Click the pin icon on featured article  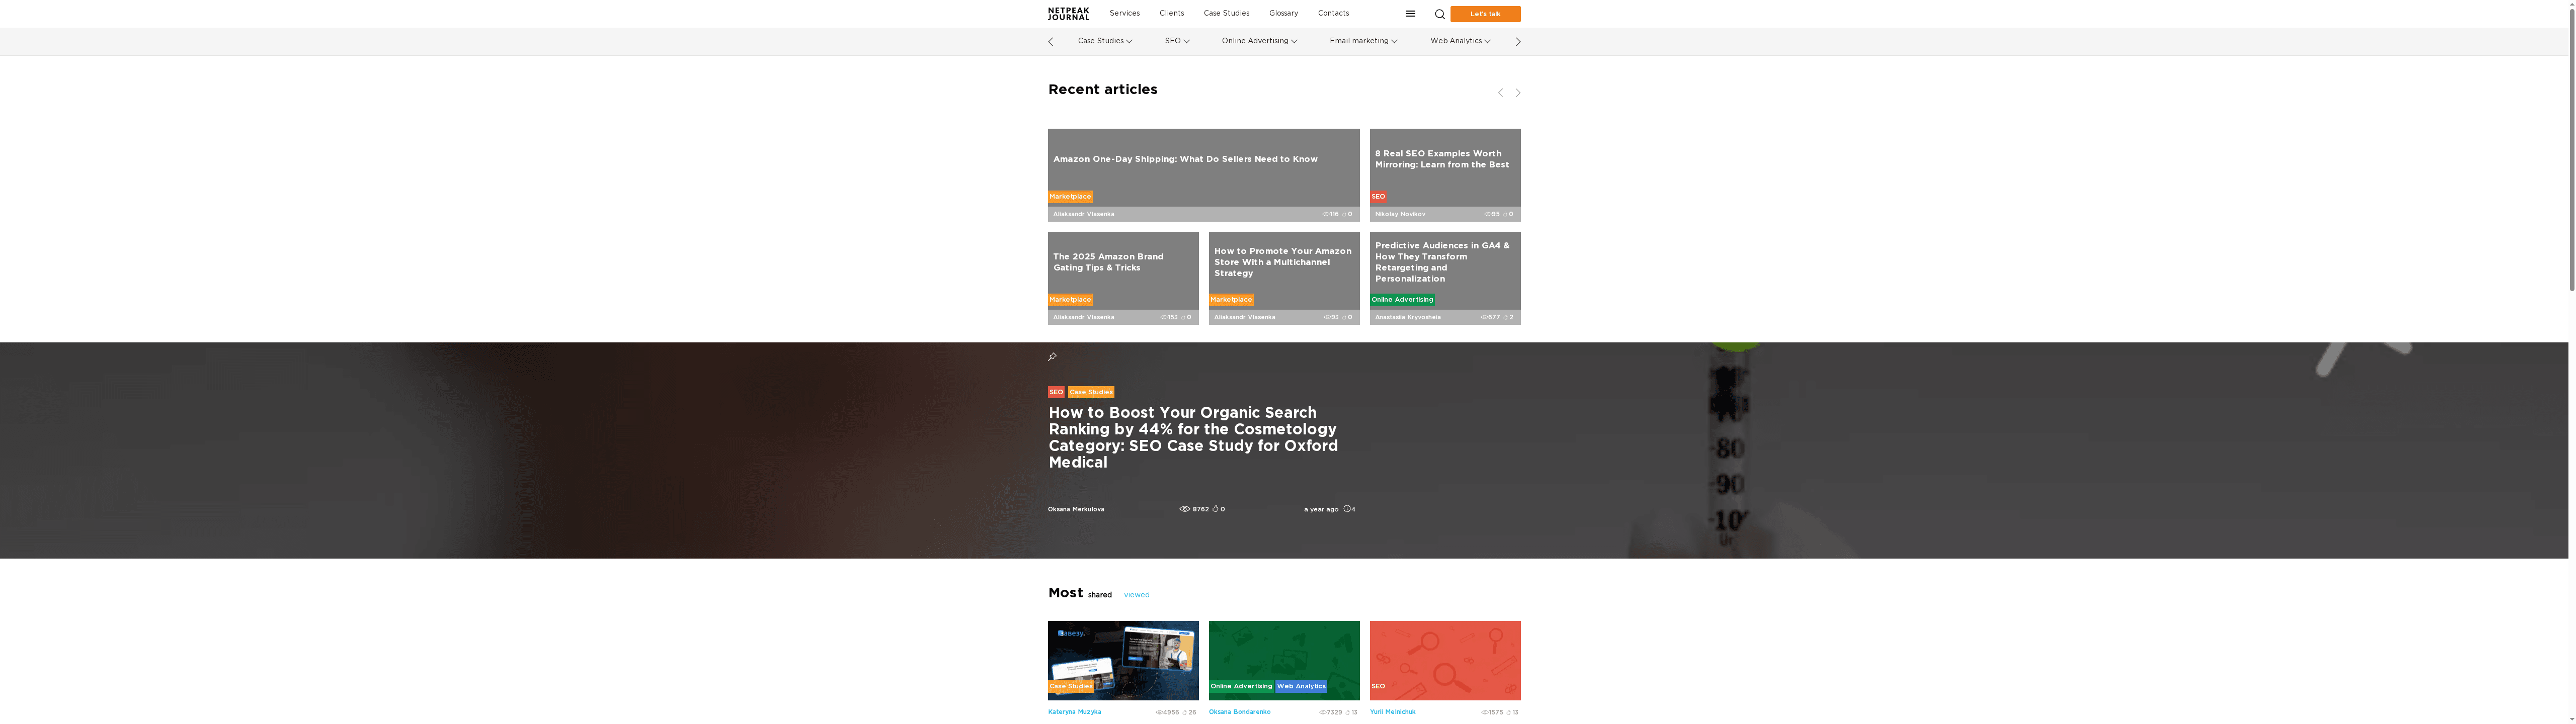pos(1052,357)
